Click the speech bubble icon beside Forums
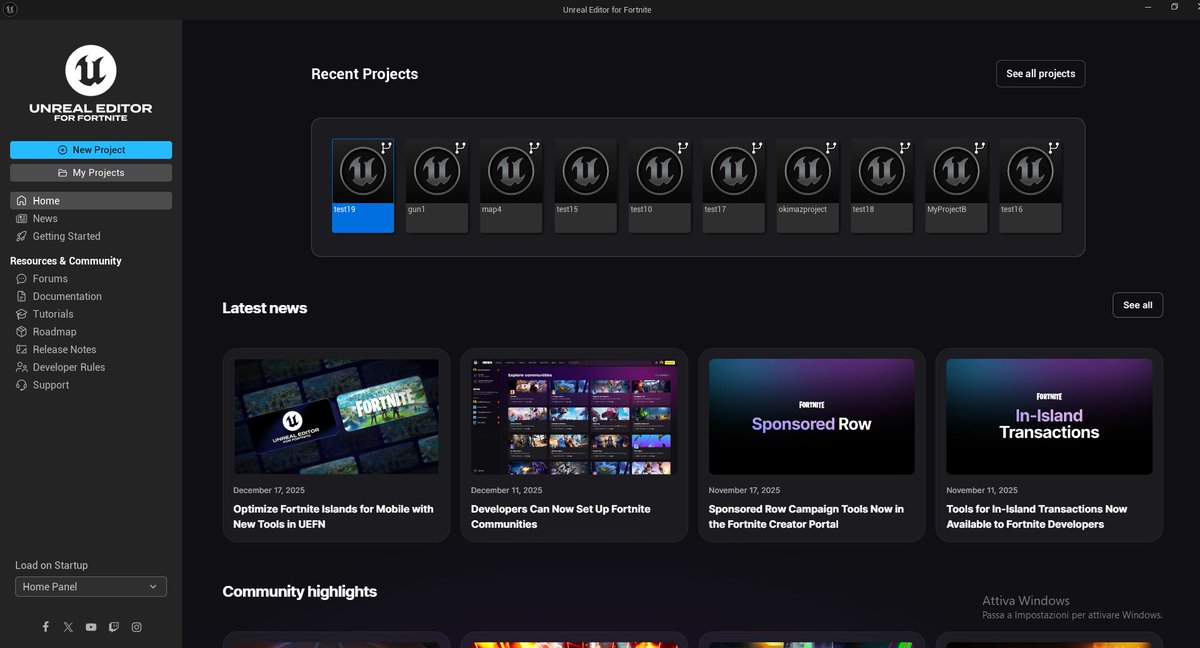The image size is (1200, 648). [x=22, y=279]
